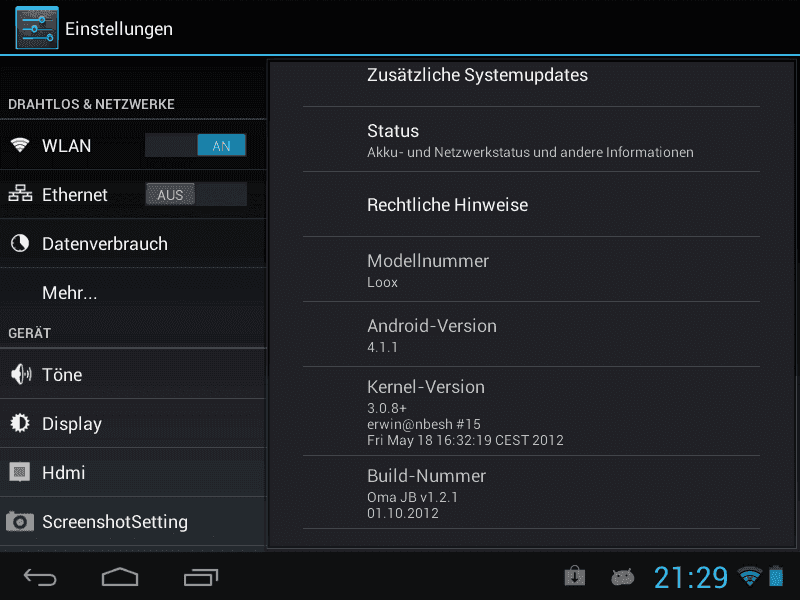Click the DRAHTLOS & NETZWERKE header
The width and height of the screenshot is (800, 600).
pyautogui.click(x=91, y=104)
